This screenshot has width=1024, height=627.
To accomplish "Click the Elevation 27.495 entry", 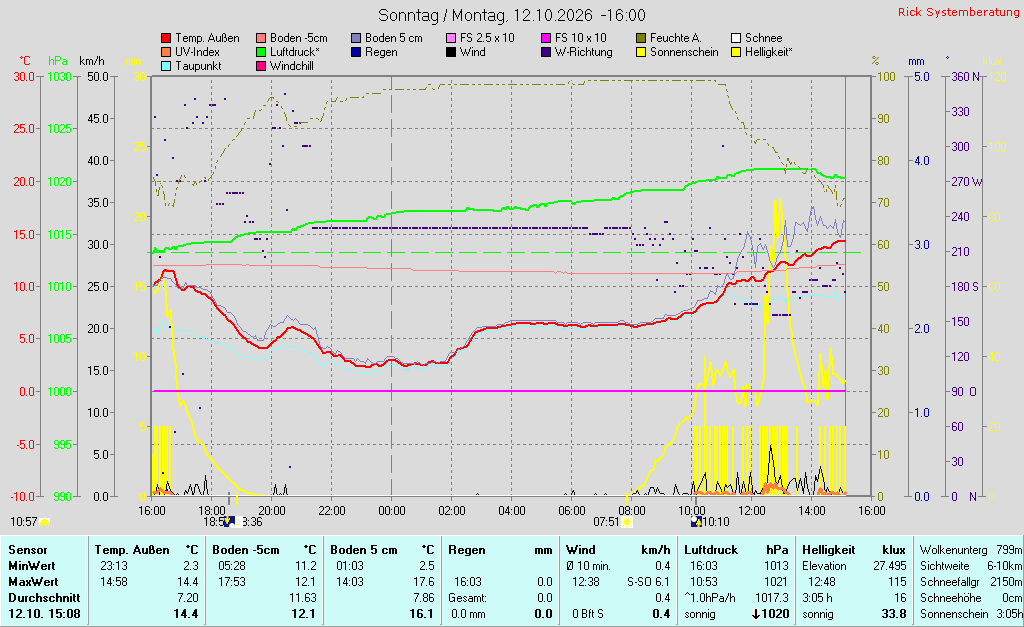I will point(855,566).
